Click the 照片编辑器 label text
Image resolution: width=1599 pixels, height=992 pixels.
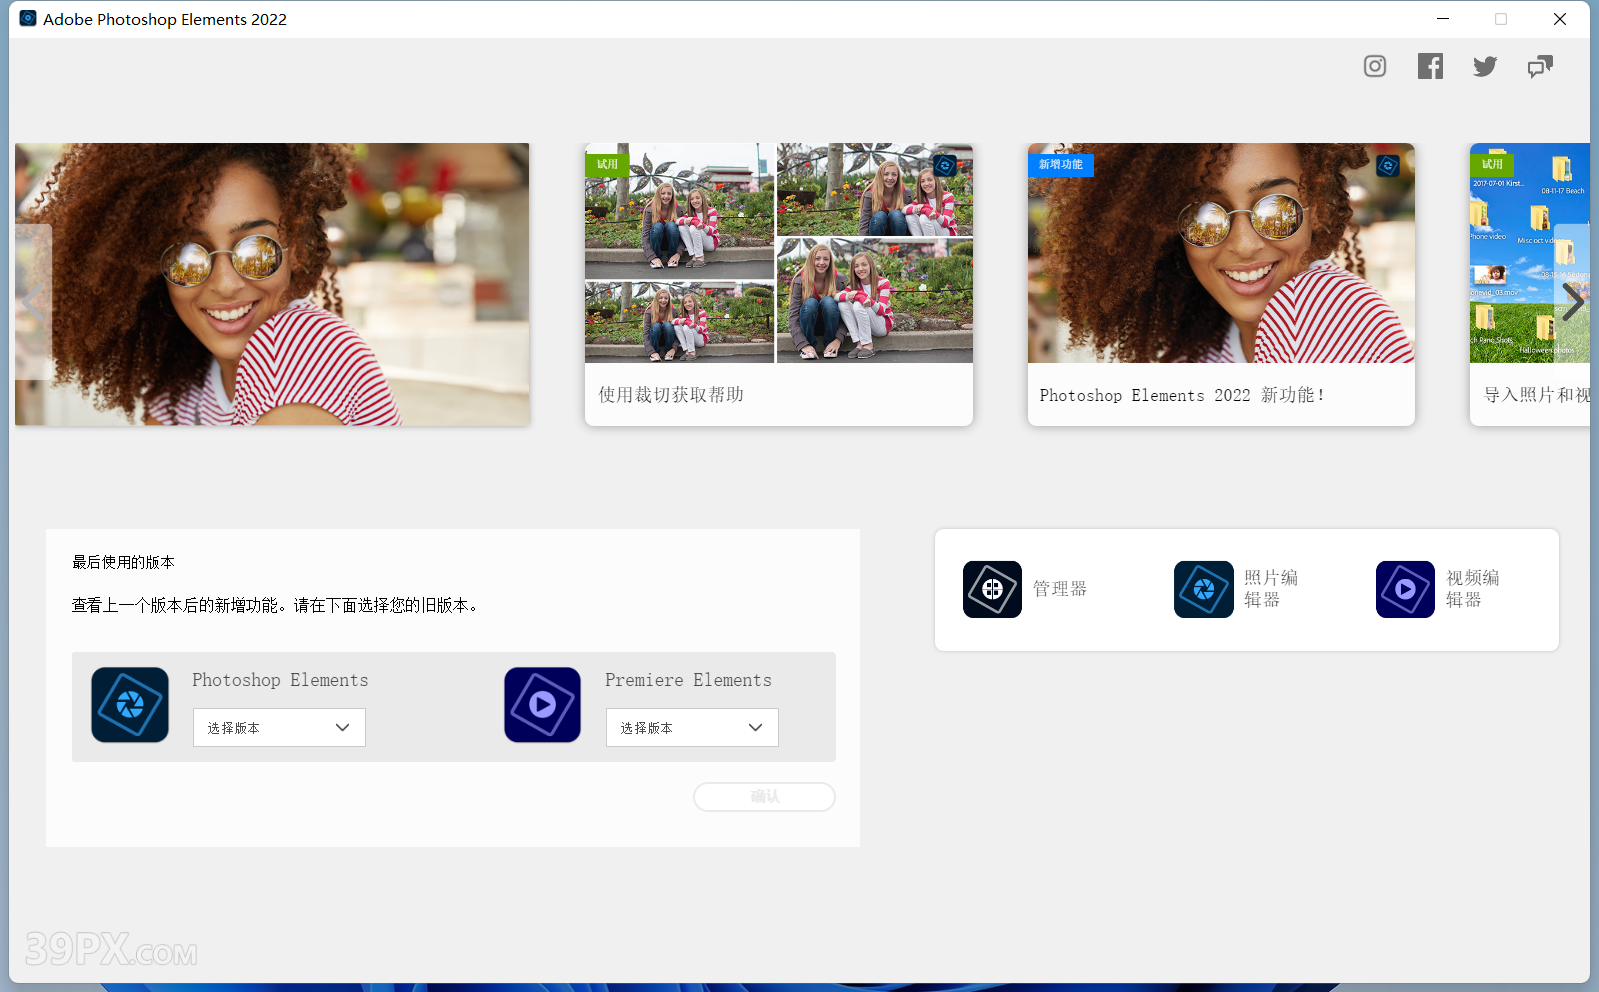(x=1271, y=589)
